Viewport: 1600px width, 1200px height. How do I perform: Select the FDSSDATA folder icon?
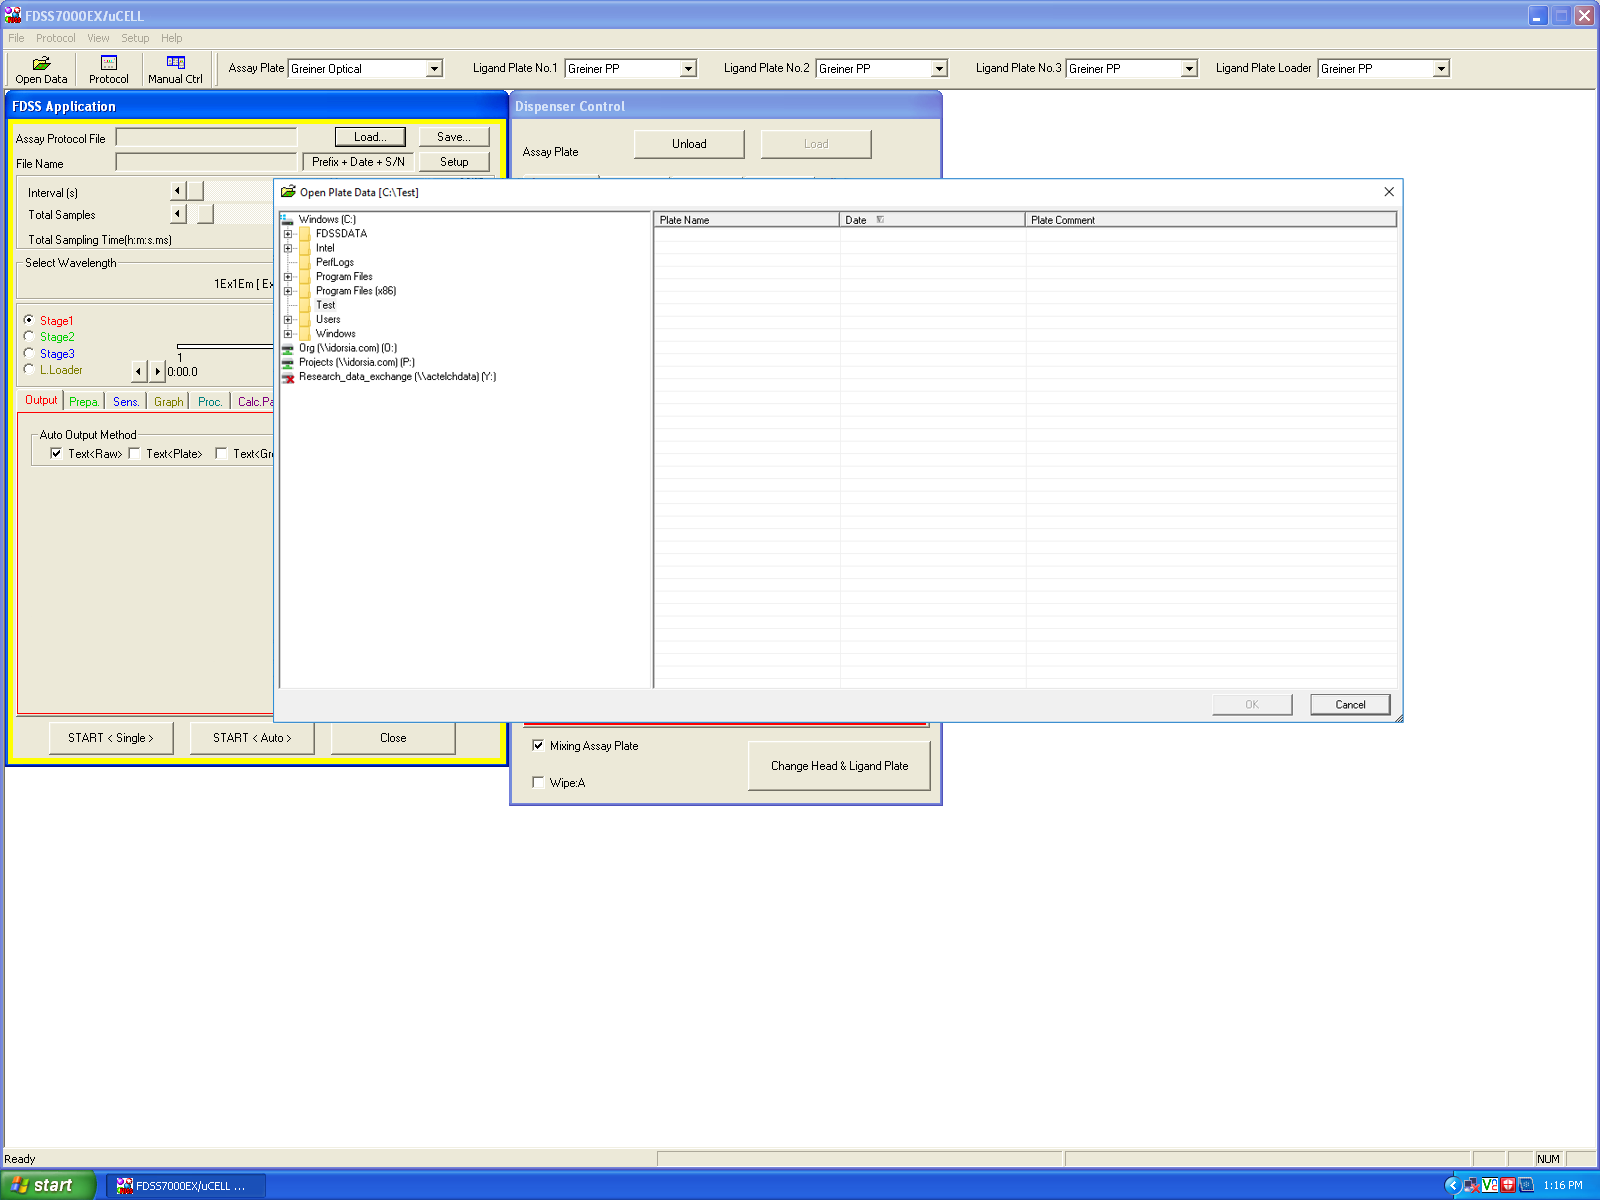305,234
